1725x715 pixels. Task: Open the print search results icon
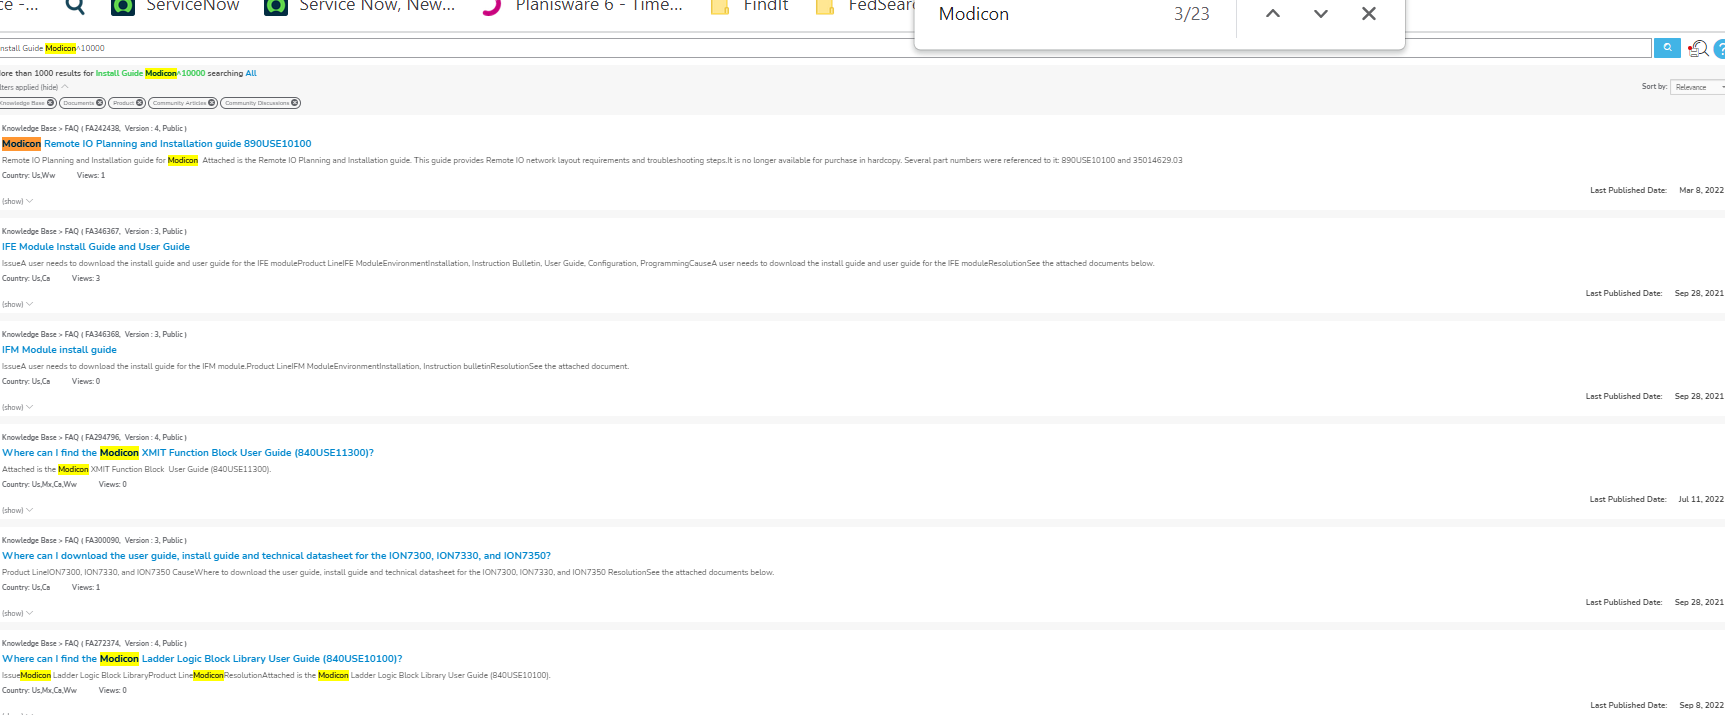click(x=1698, y=48)
